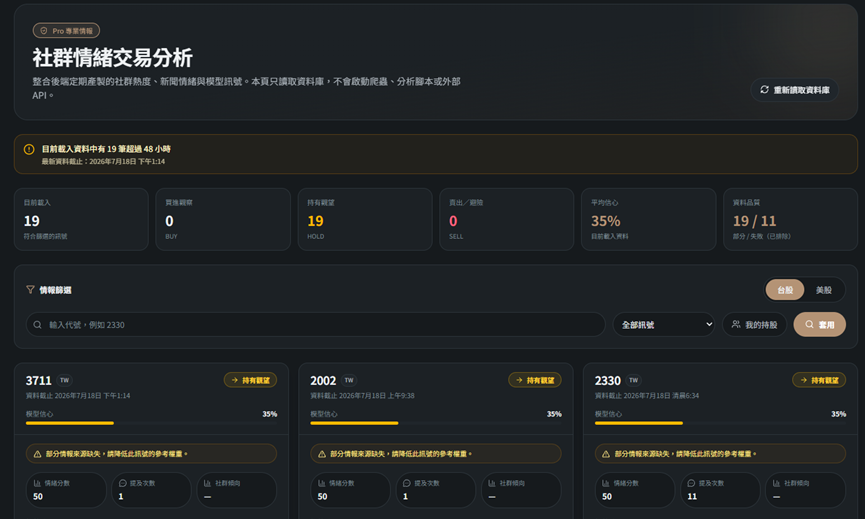Viewport: 865px width, 519px height.
Task: Click 持有觀望 badge on 2002 card
Action: pyautogui.click(x=535, y=380)
